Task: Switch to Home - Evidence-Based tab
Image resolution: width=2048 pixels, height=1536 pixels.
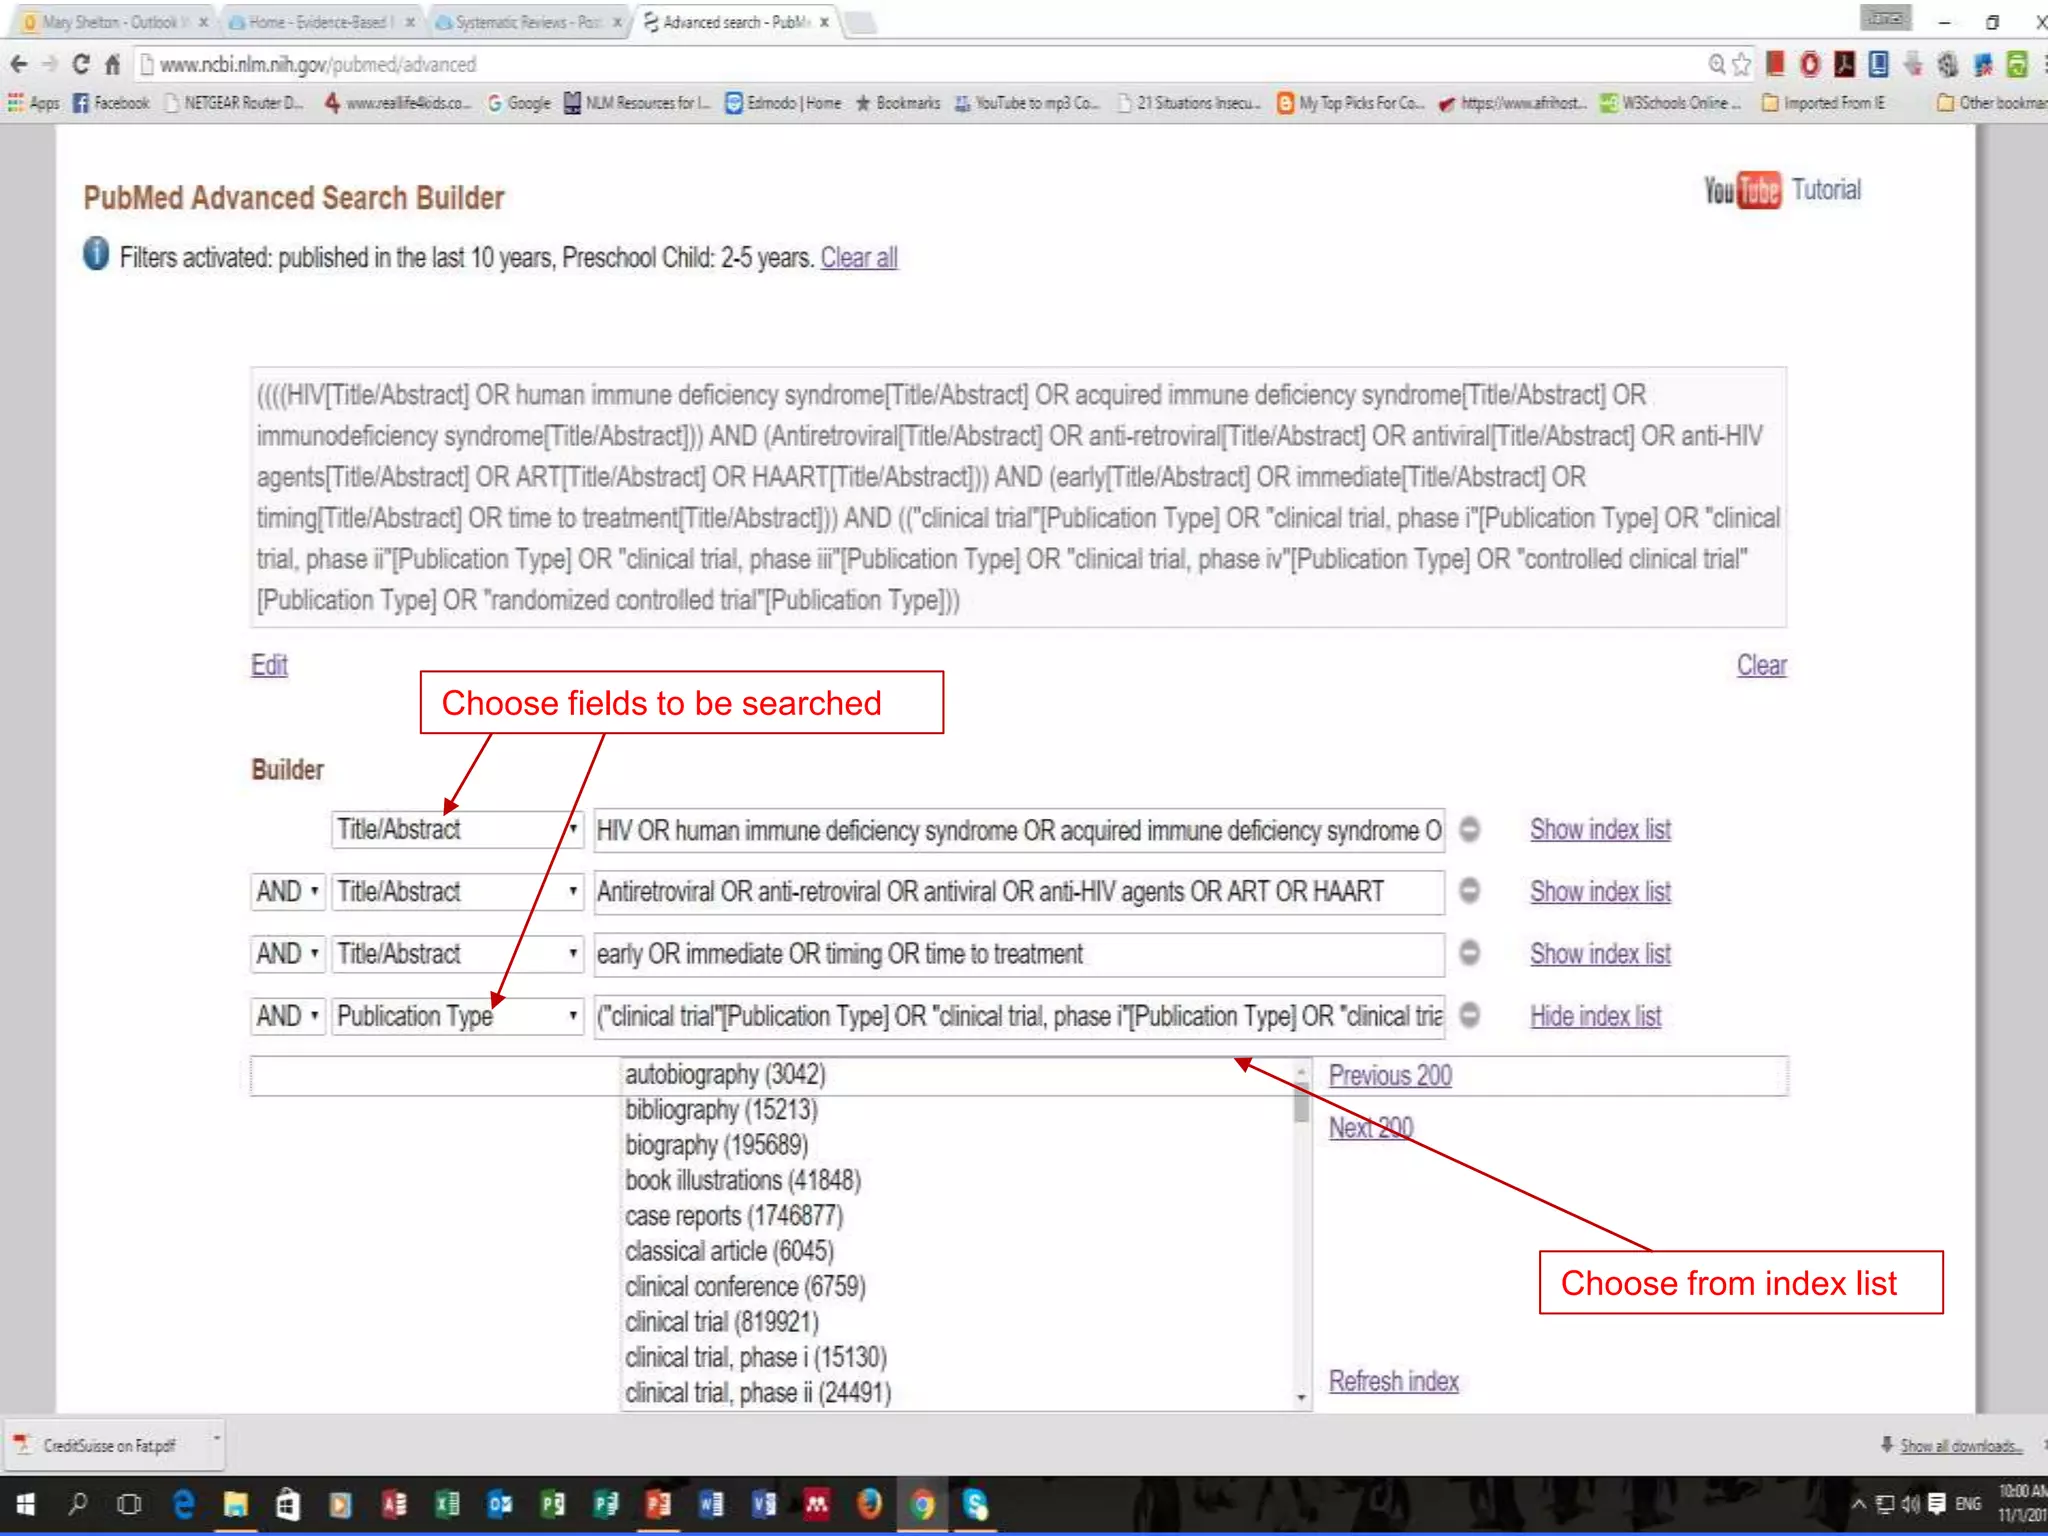Action: click(320, 22)
